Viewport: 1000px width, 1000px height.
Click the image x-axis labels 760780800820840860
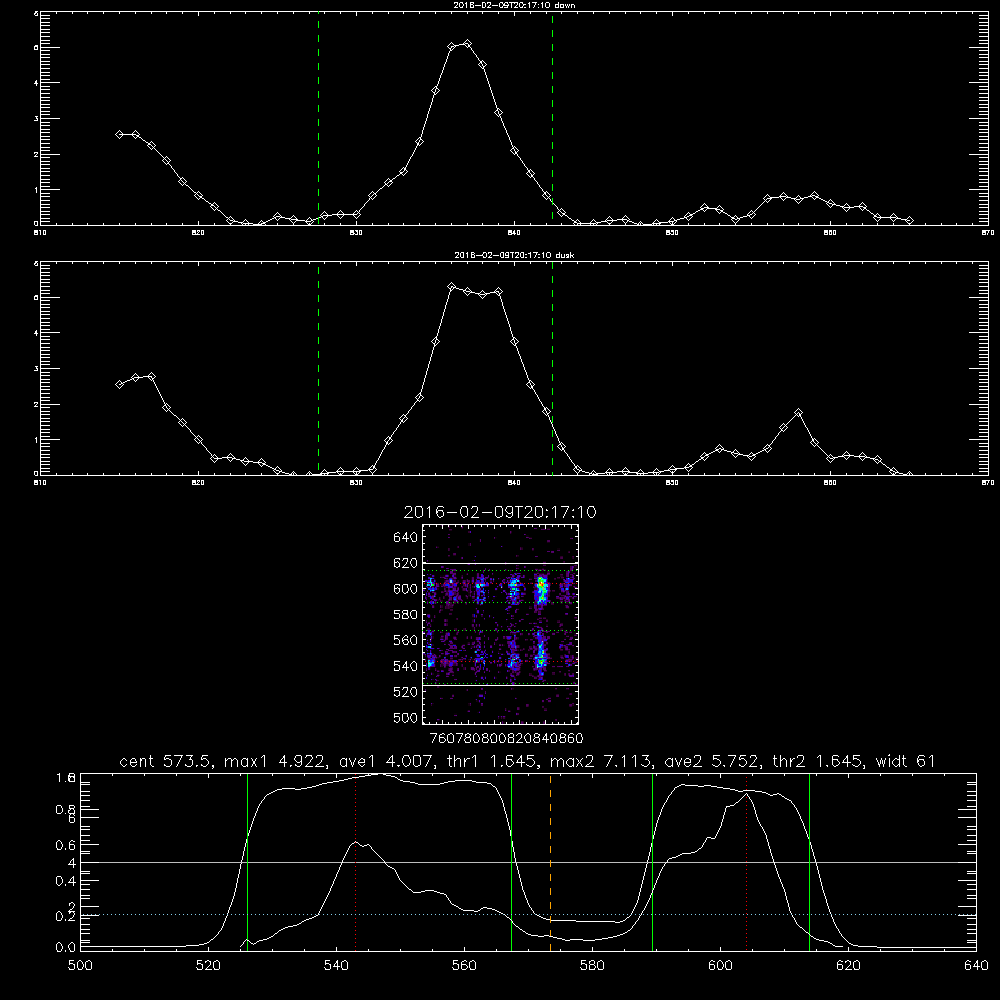(506, 738)
